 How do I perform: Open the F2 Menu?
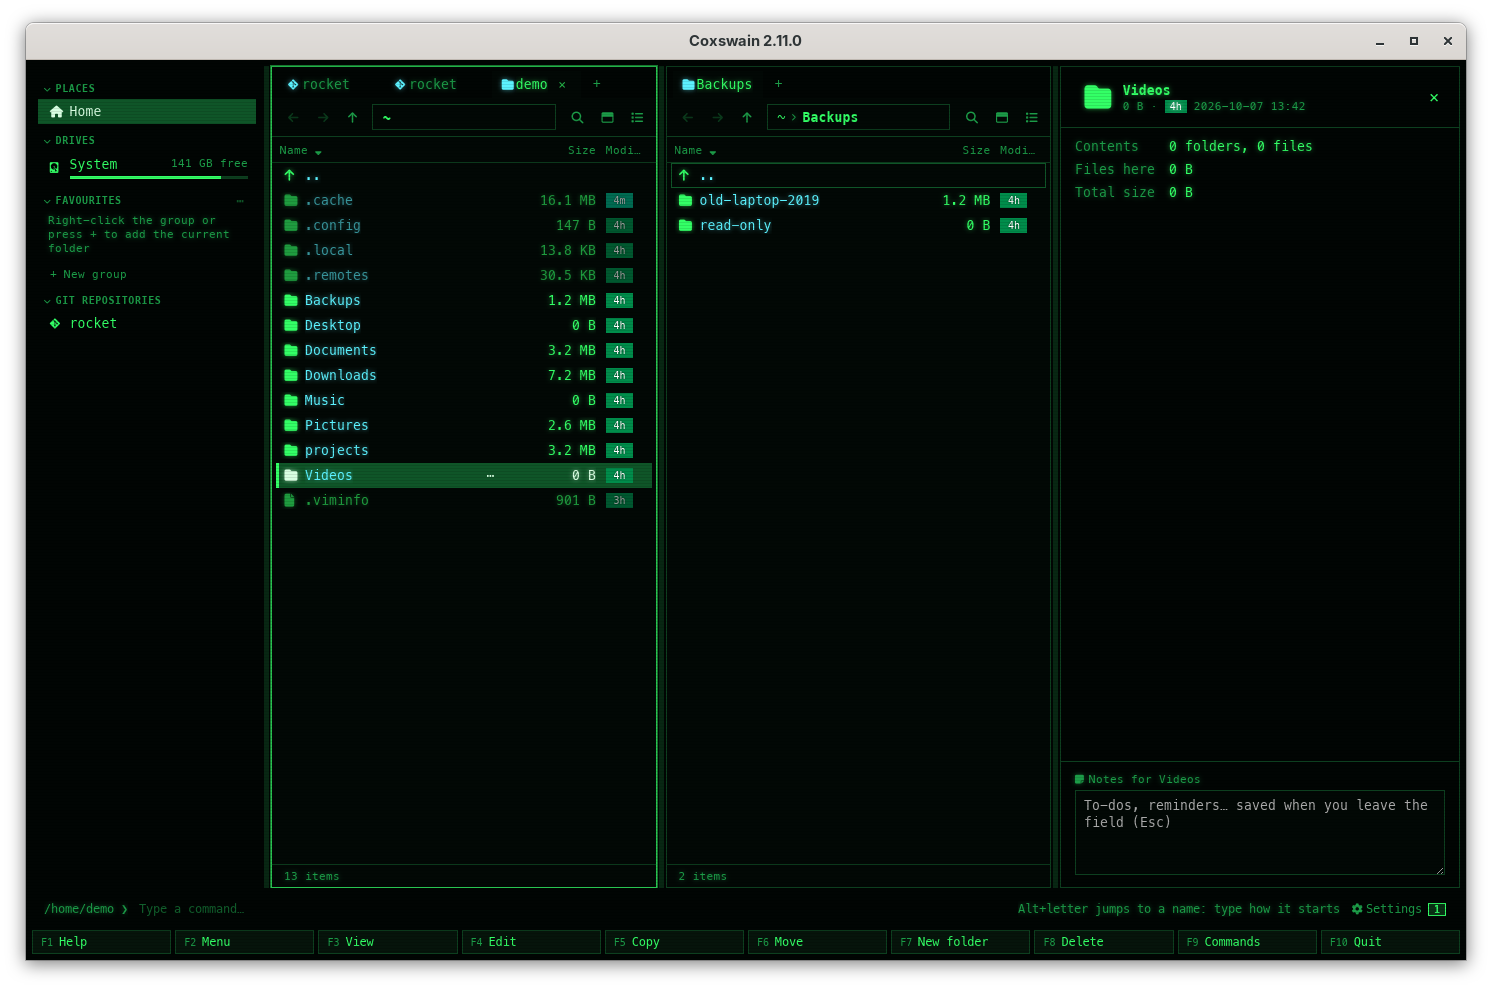(x=244, y=942)
